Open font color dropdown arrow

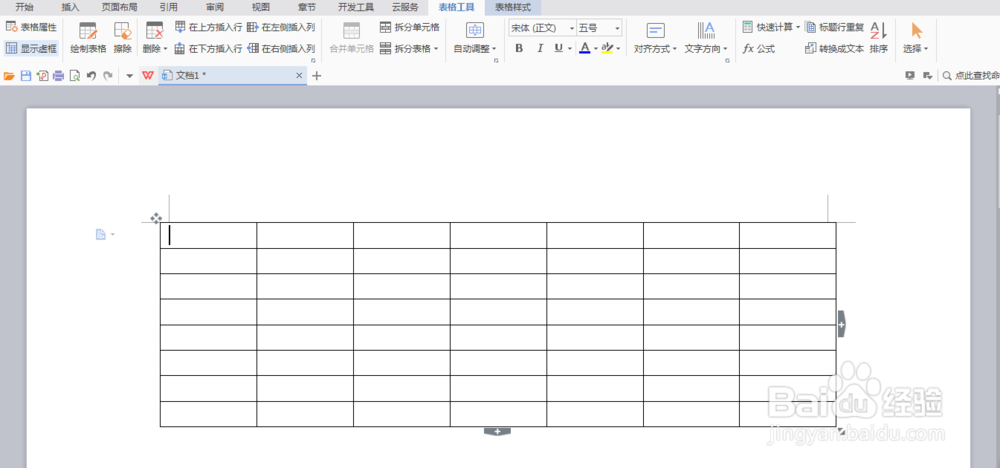tap(596, 48)
